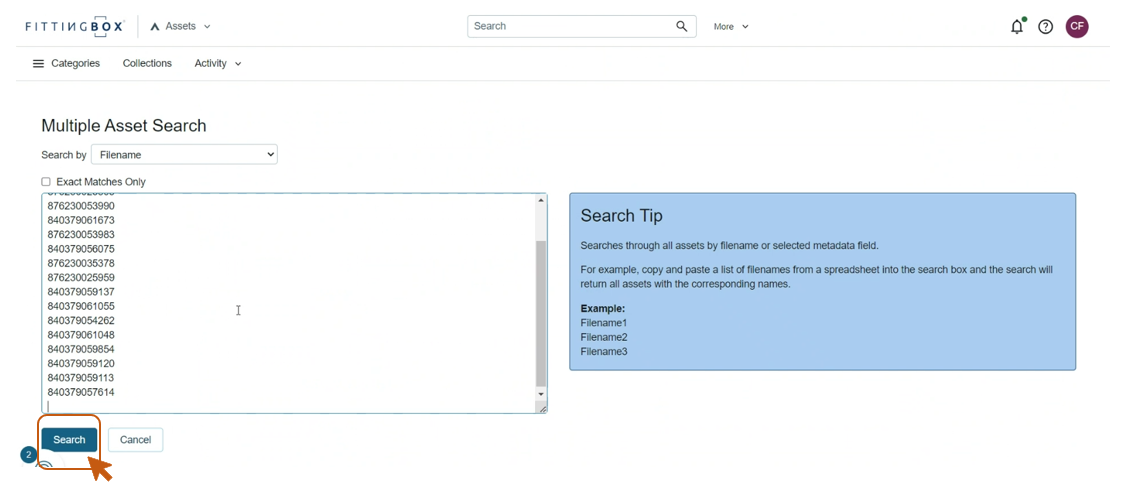Click the search magnifier icon
1130x483 pixels.
[x=682, y=26]
